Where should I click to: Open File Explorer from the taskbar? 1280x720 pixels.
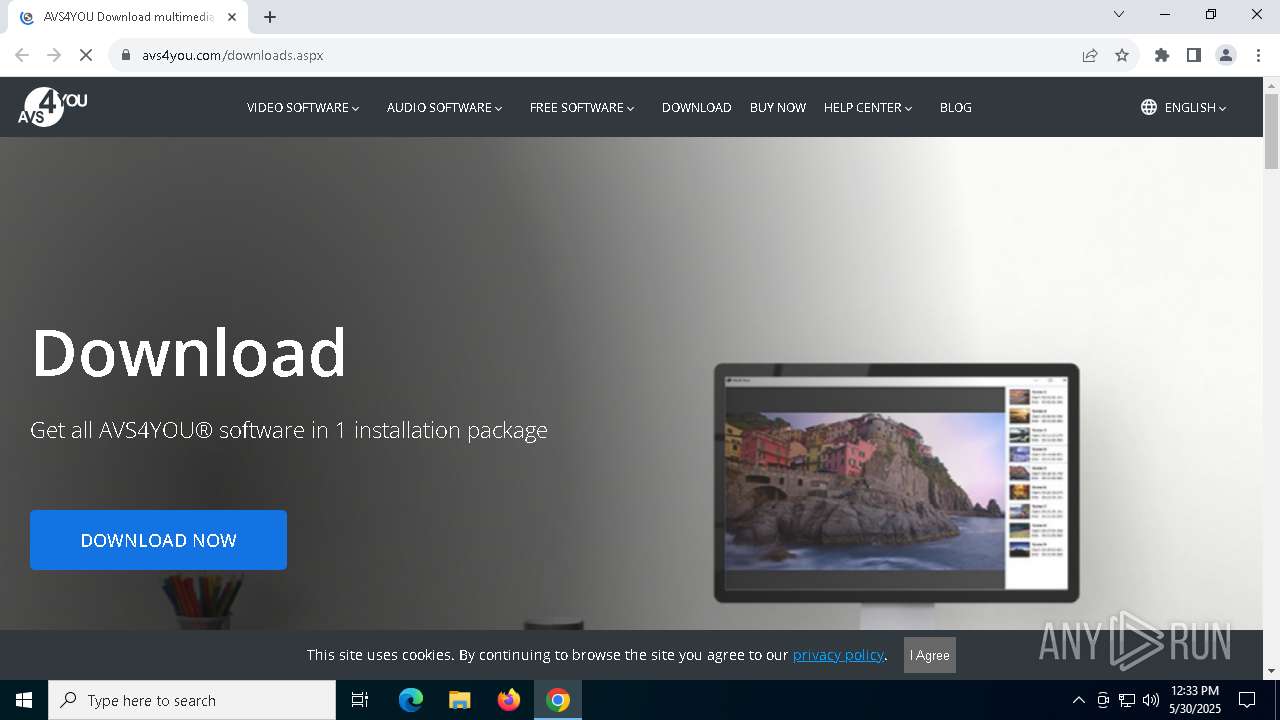coord(459,700)
